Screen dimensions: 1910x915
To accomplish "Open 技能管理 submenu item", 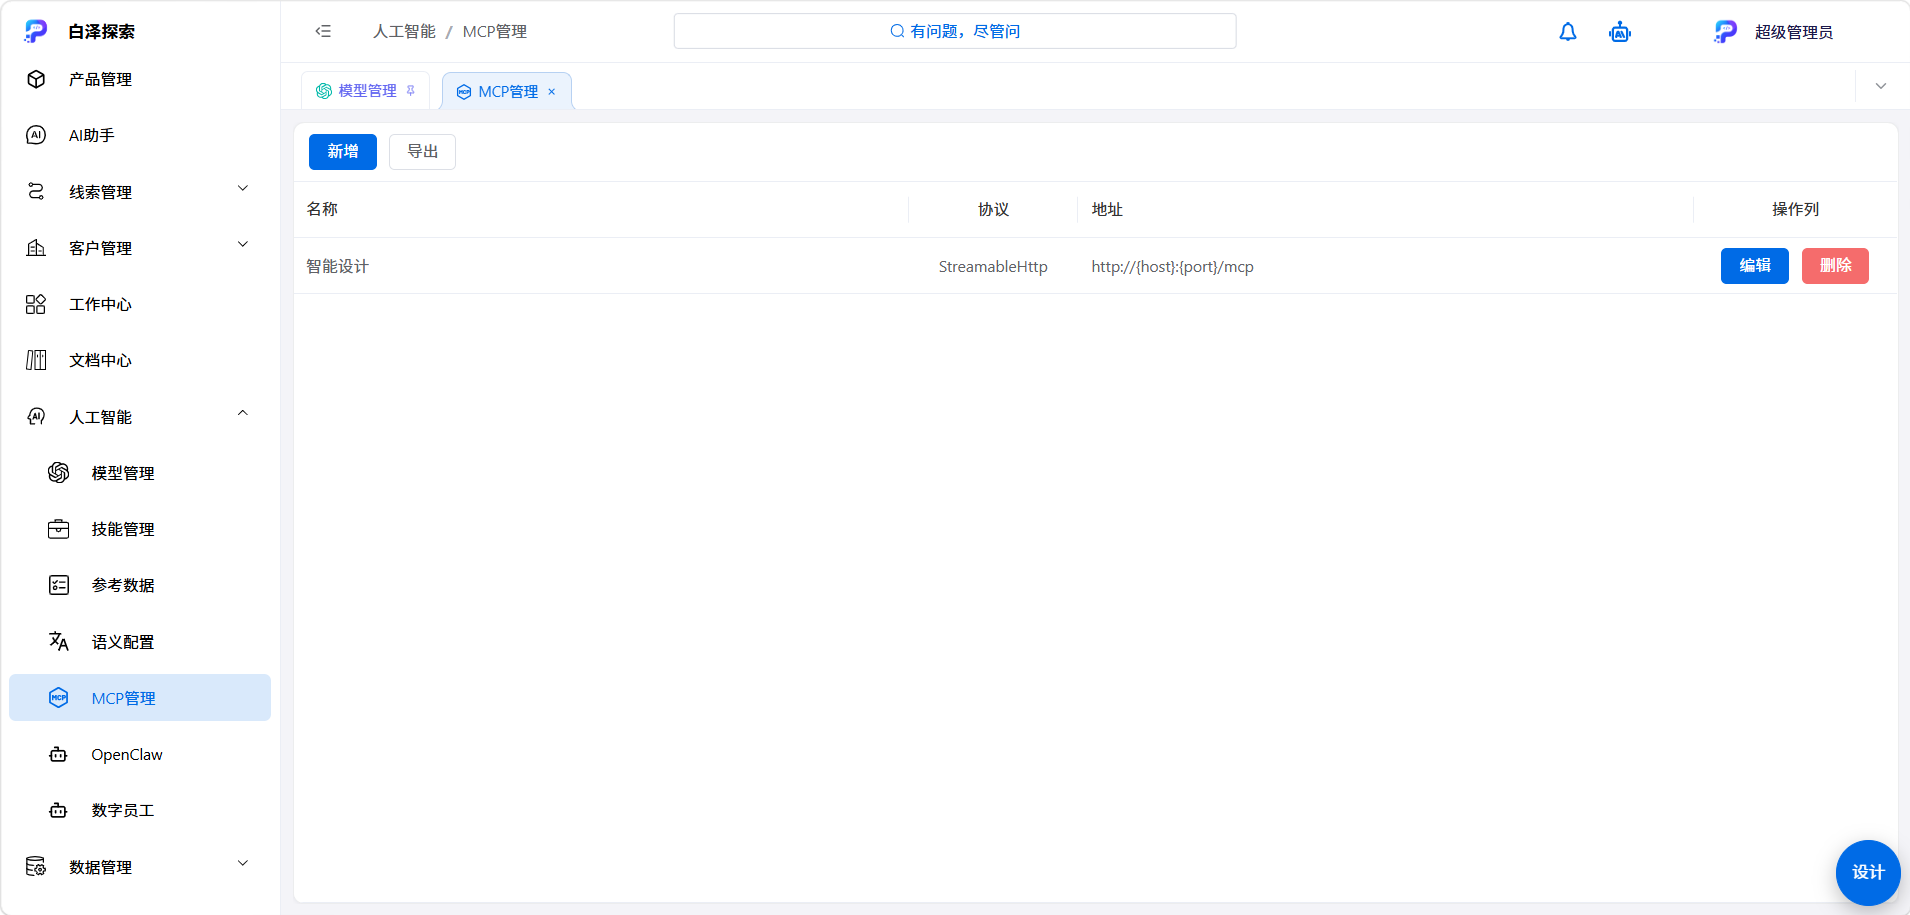I will [140, 529].
